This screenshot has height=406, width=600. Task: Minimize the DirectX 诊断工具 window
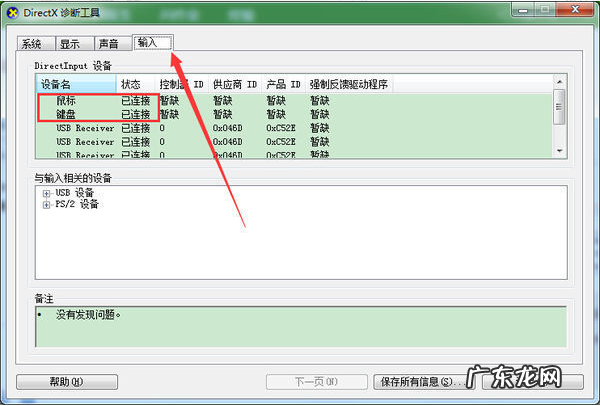point(523,10)
